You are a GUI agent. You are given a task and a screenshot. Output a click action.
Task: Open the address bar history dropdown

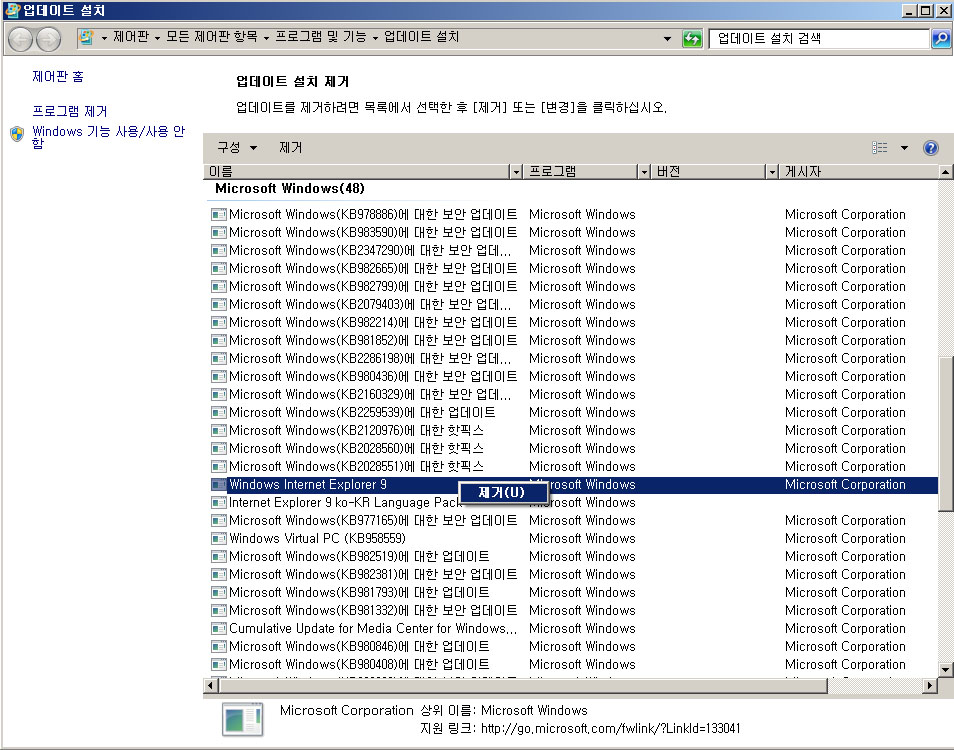coord(667,39)
